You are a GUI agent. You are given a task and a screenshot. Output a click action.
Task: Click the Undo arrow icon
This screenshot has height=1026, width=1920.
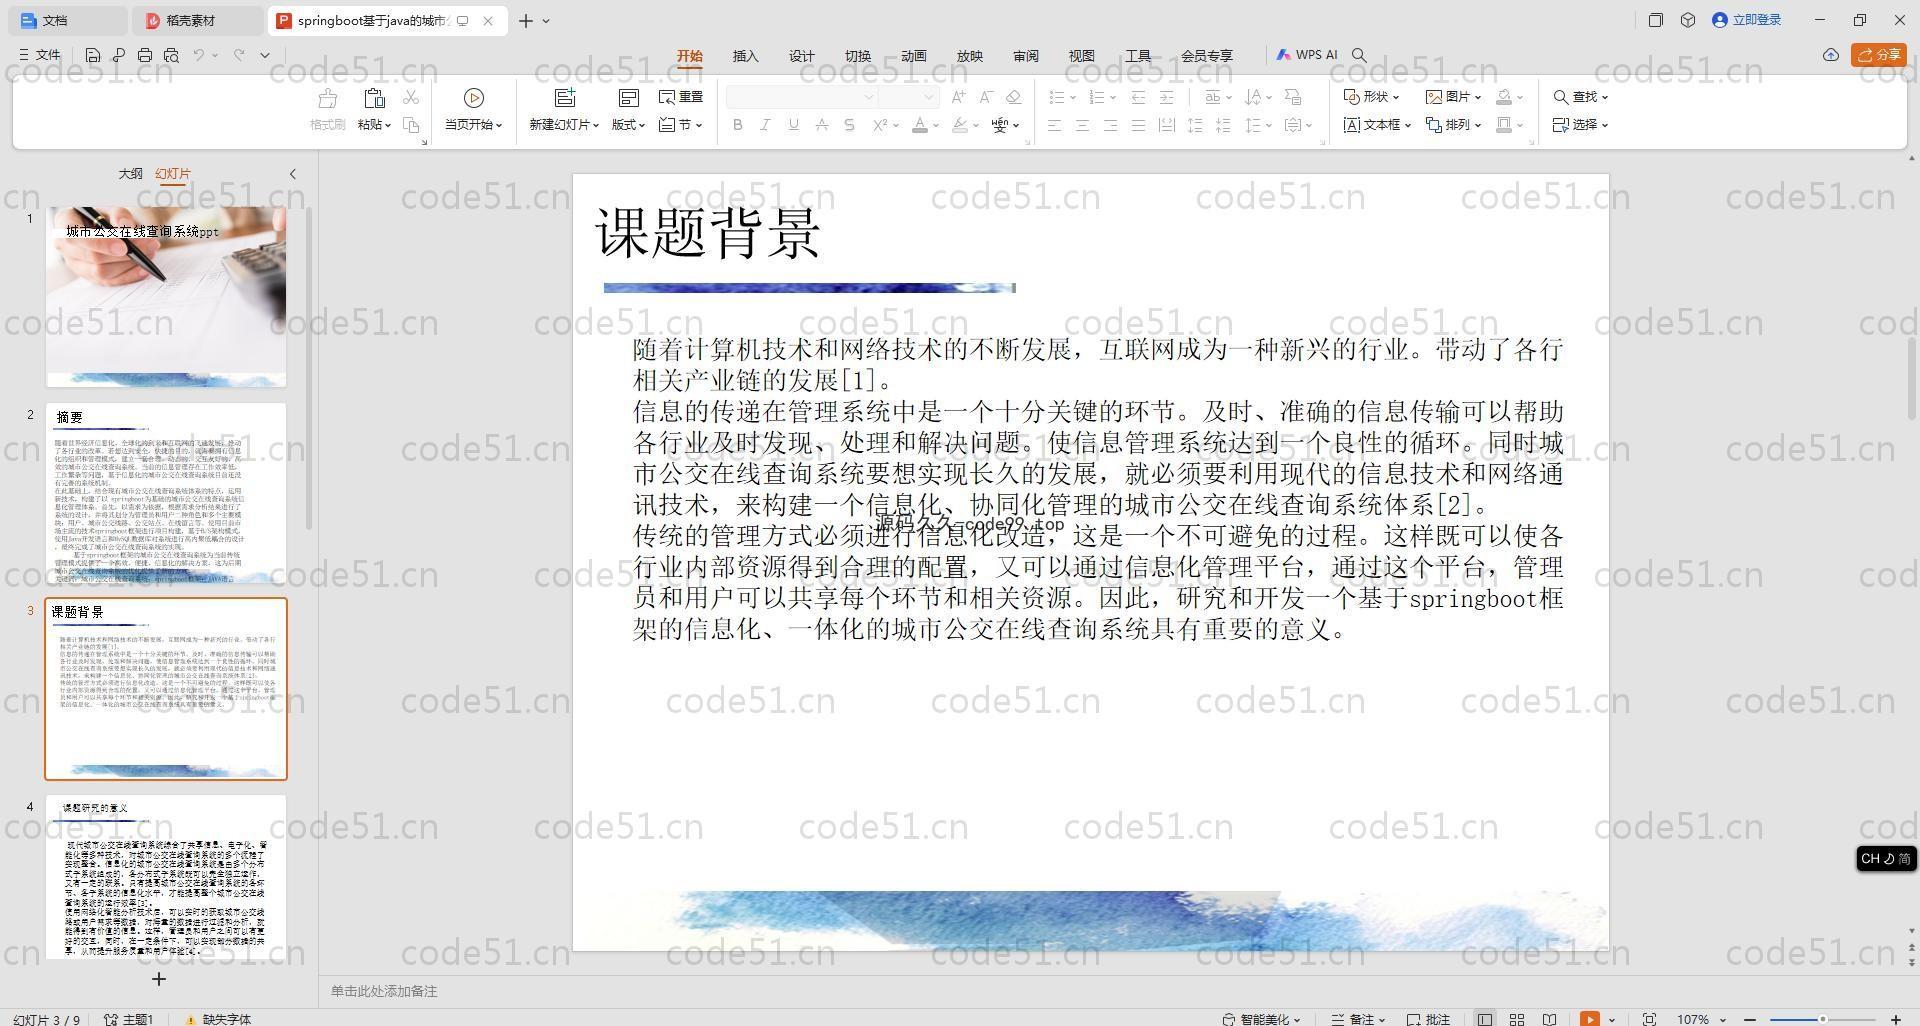[x=199, y=55]
